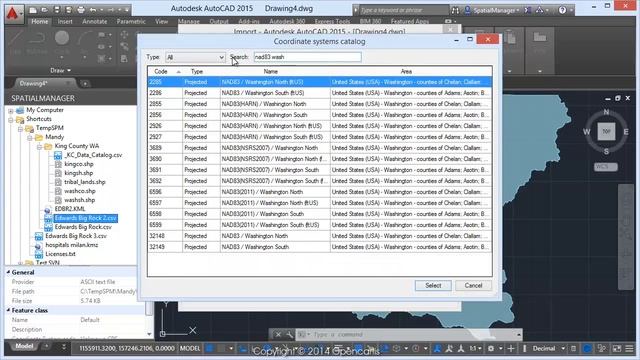Select row 32148 NAD83 / Washington North
The image size is (640, 360).
click(320, 236)
